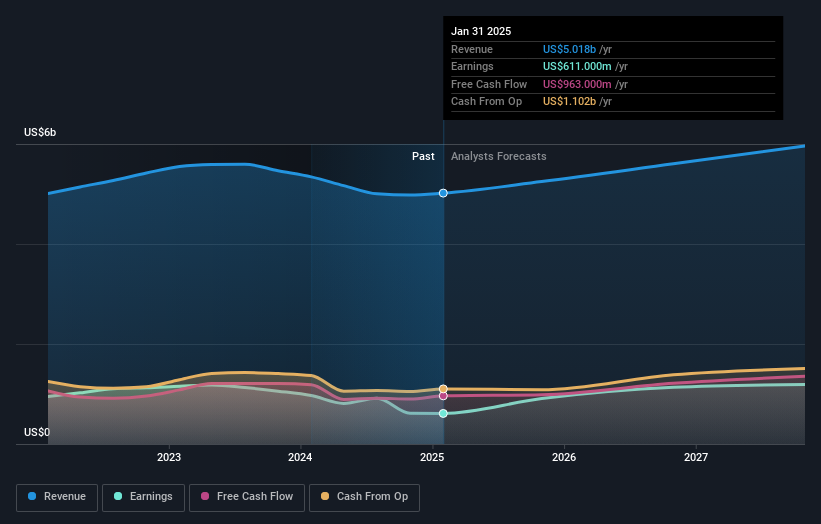Viewport: 821px width, 524px height.
Task: Click the 'Jan 31 2025' tooltip date
Action: tap(481, 31)
